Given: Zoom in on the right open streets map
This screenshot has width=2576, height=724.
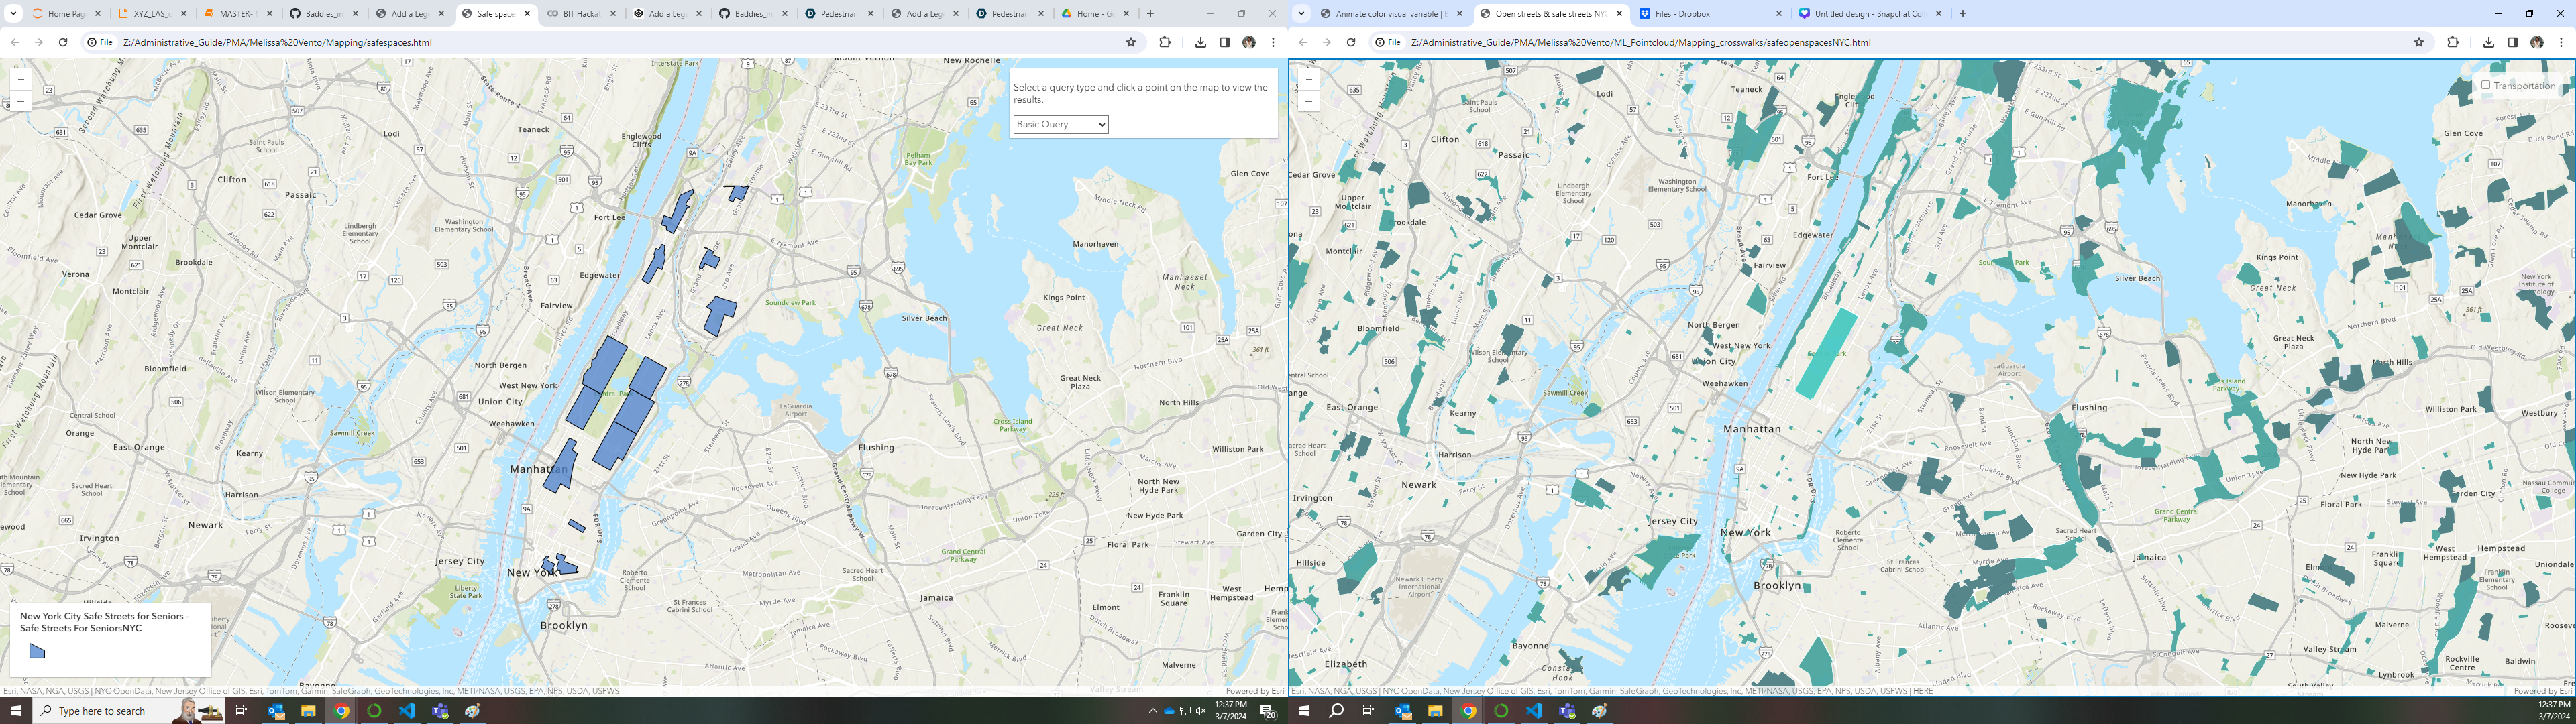Looking at the screenshot, I should [x=1309, y=80].
